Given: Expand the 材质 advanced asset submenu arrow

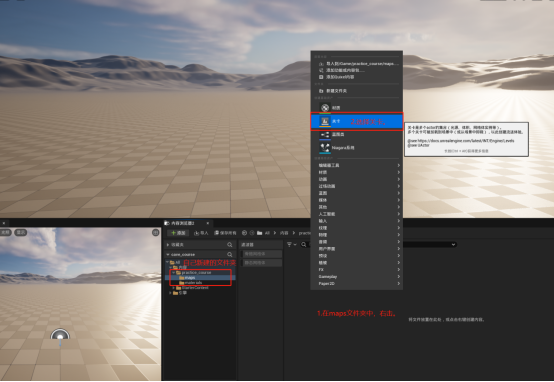Looking at the screenshot, I should [398, 172].
